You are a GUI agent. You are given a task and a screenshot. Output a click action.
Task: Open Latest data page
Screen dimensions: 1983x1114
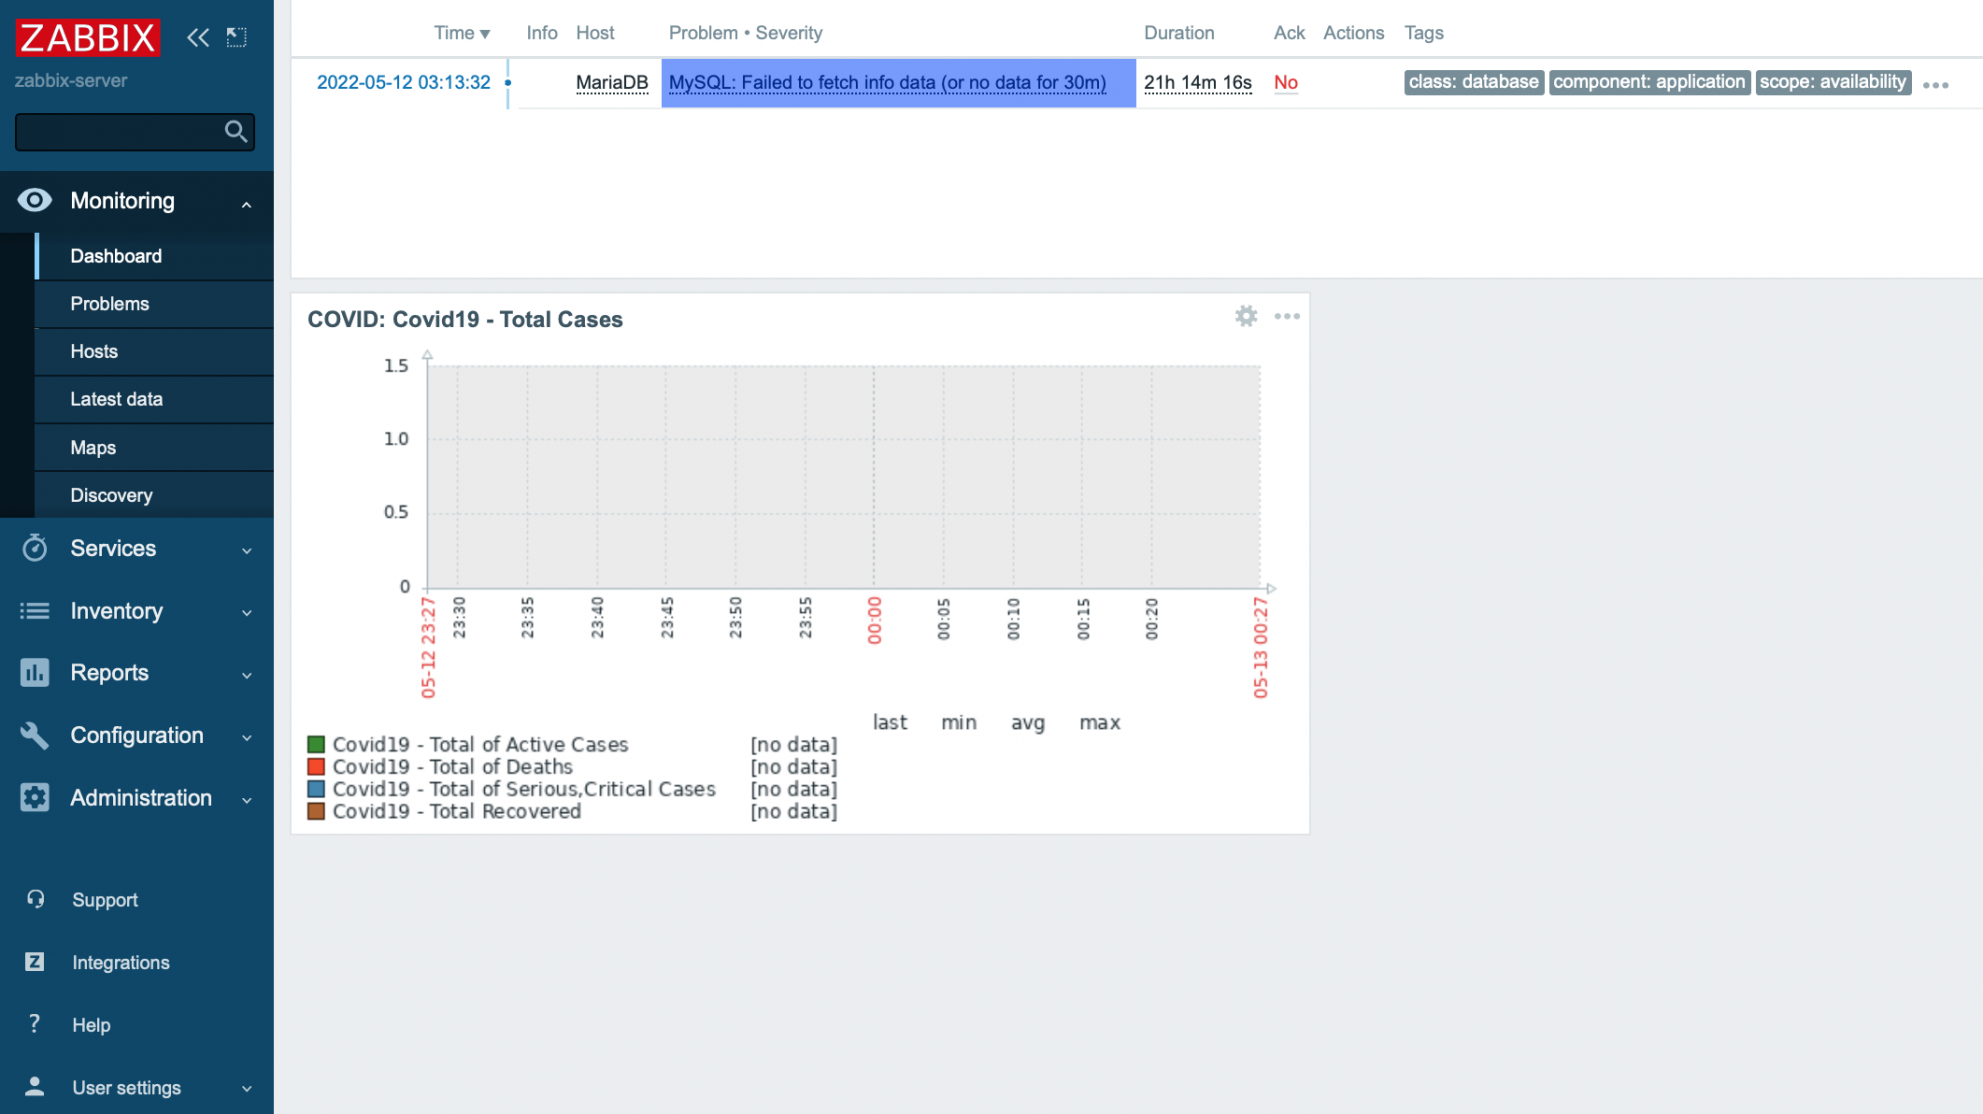116,399
